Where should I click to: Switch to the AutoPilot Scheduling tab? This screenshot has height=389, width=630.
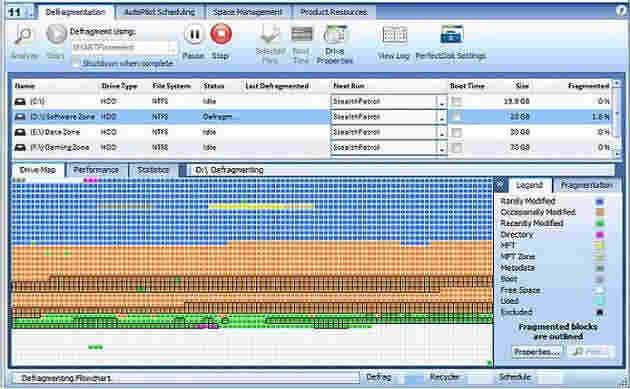pyautogui.click(x=160, y=12)
